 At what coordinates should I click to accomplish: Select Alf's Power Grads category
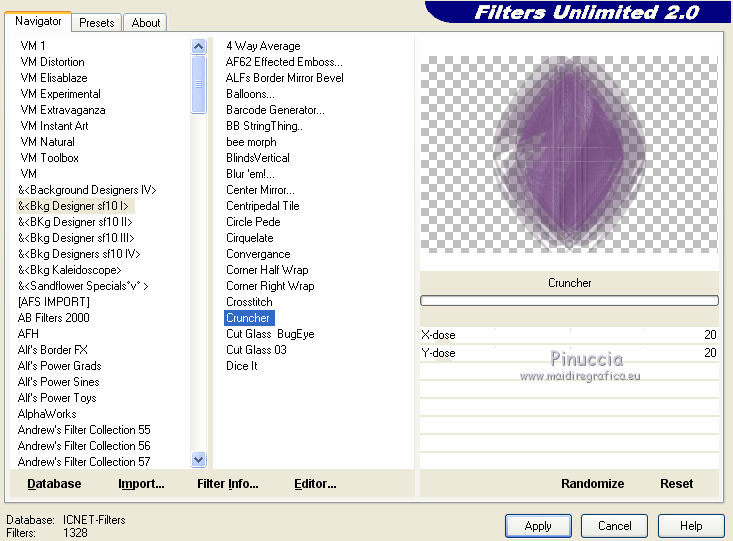60,366
